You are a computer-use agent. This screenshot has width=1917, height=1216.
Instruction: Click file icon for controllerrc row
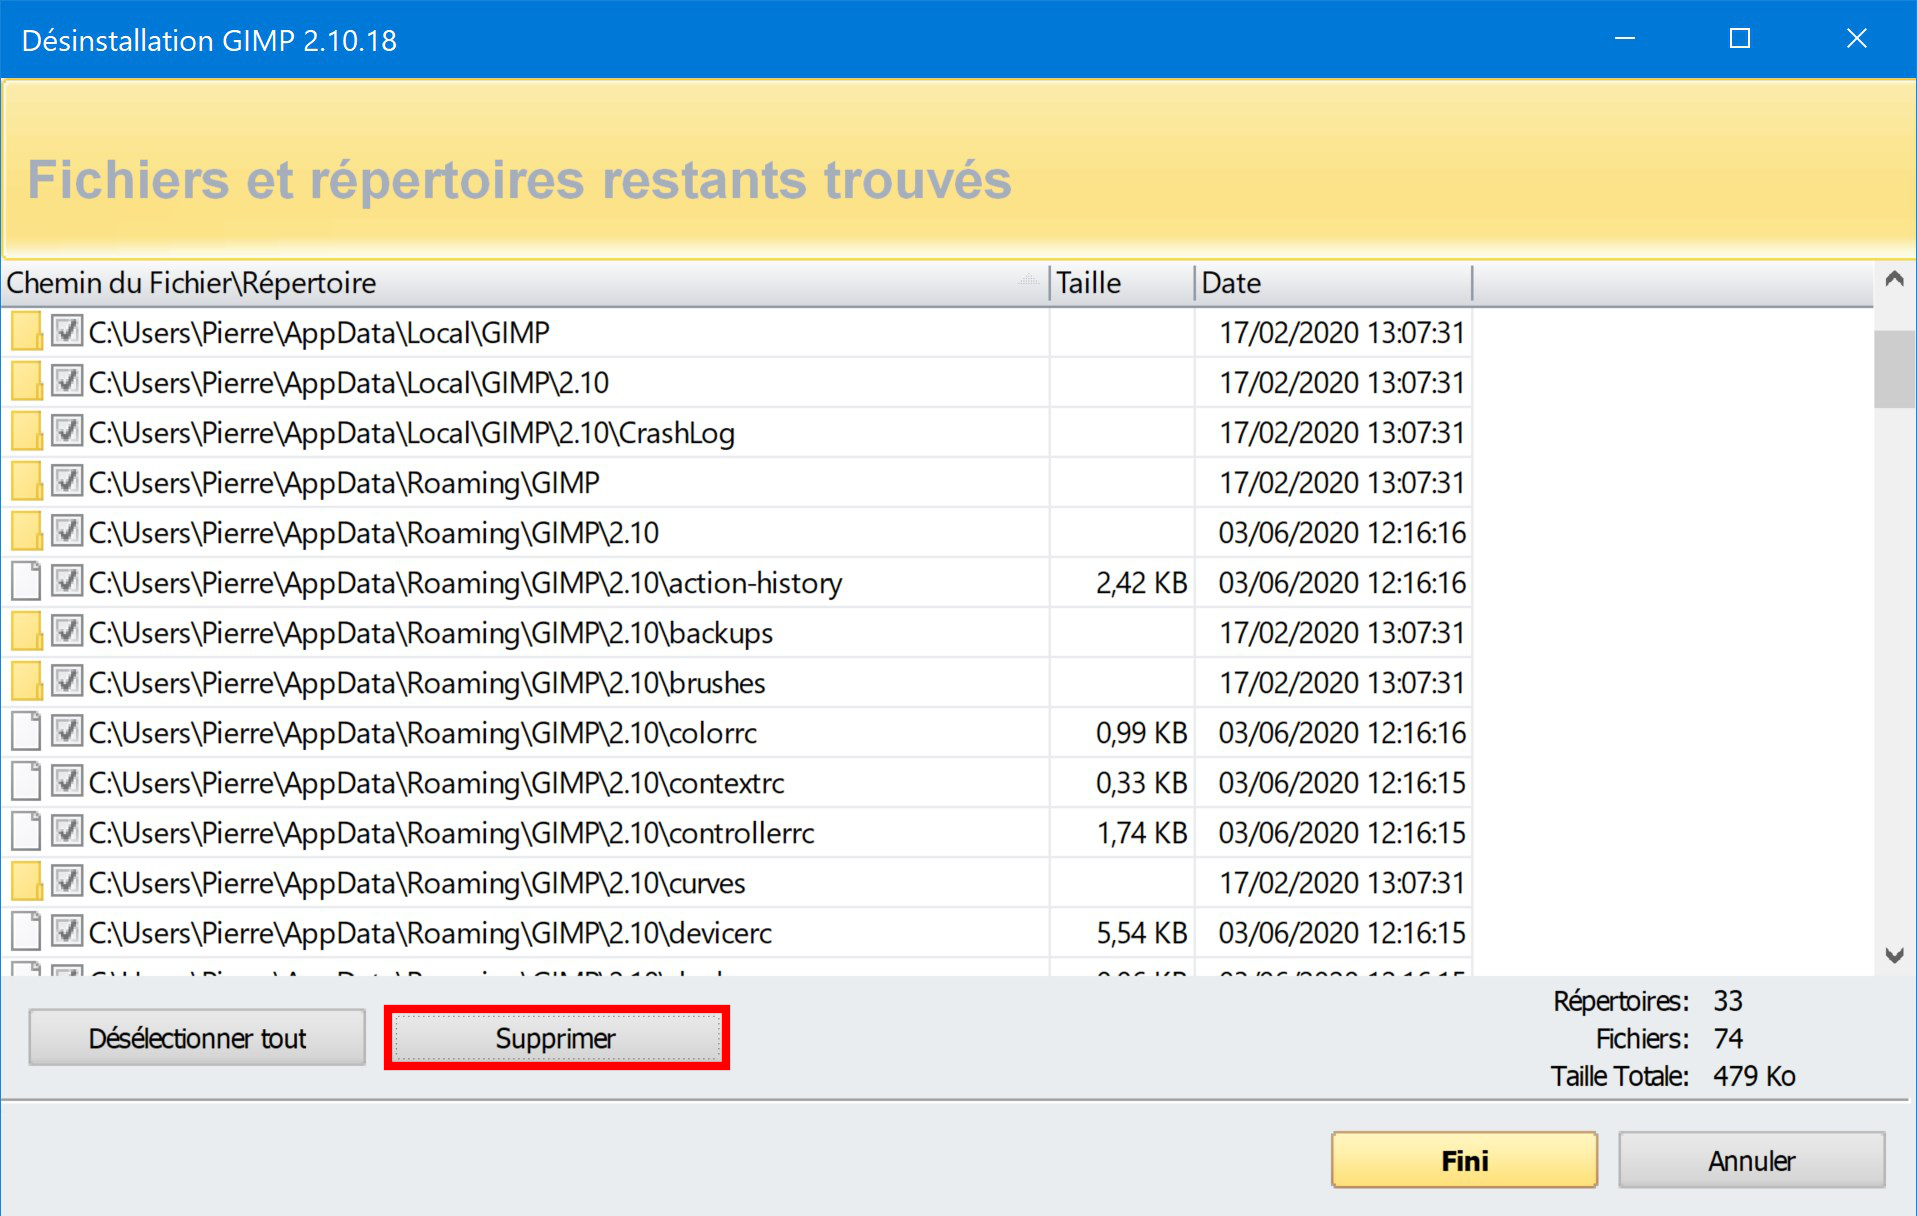tap(26, 832)
